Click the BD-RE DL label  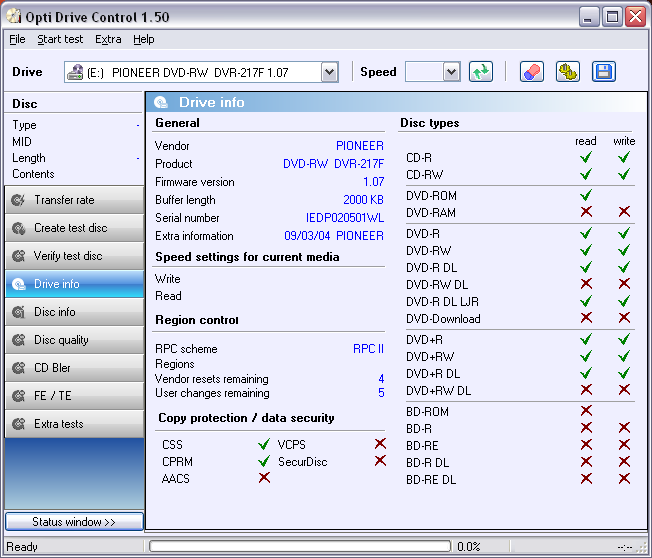tap(431, 479)
